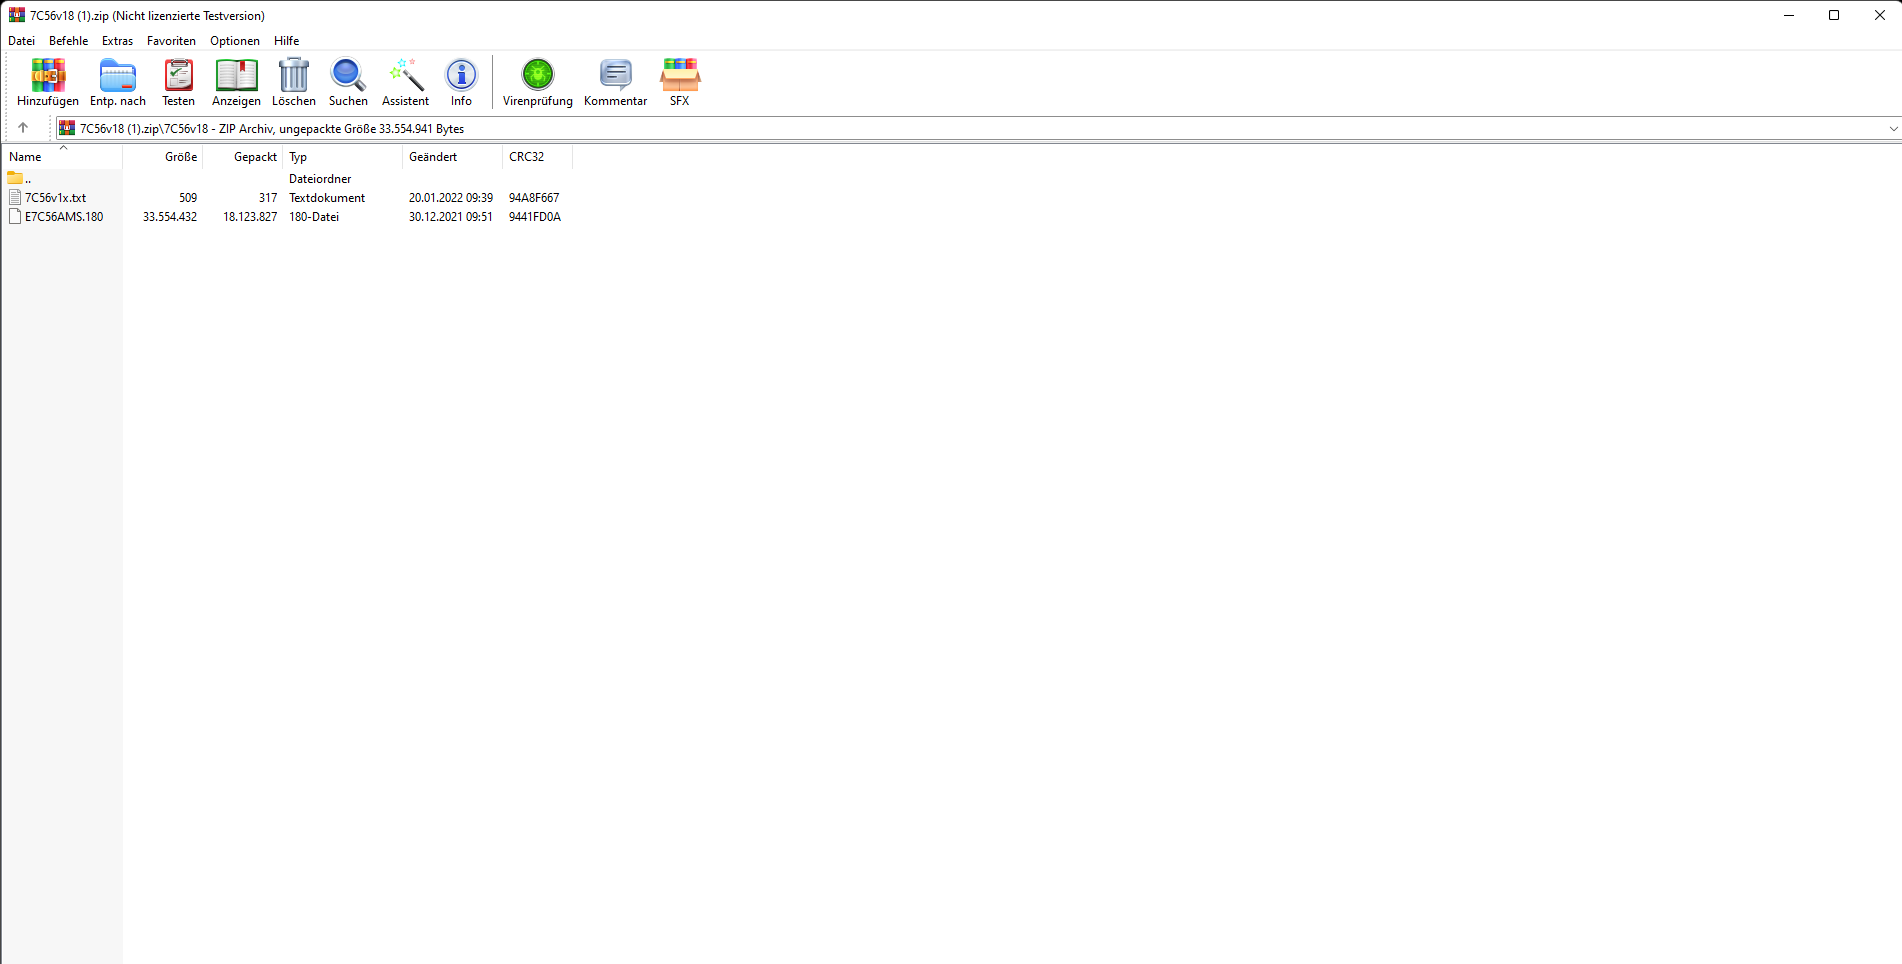Open the Optionen menu
The width and height of the screenshot is (1902, 964).
[x=234, y=41]
